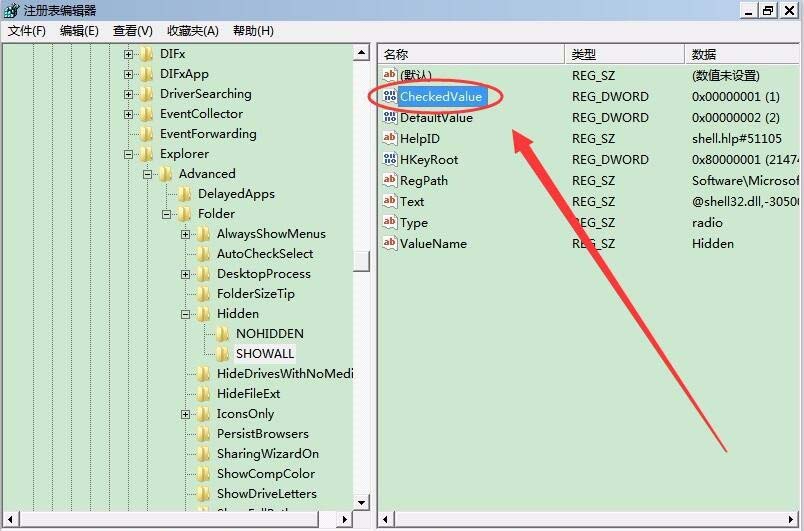804x531 pixels.
Task: Click the (默认) string value icon
Action: tap(390, 75)
